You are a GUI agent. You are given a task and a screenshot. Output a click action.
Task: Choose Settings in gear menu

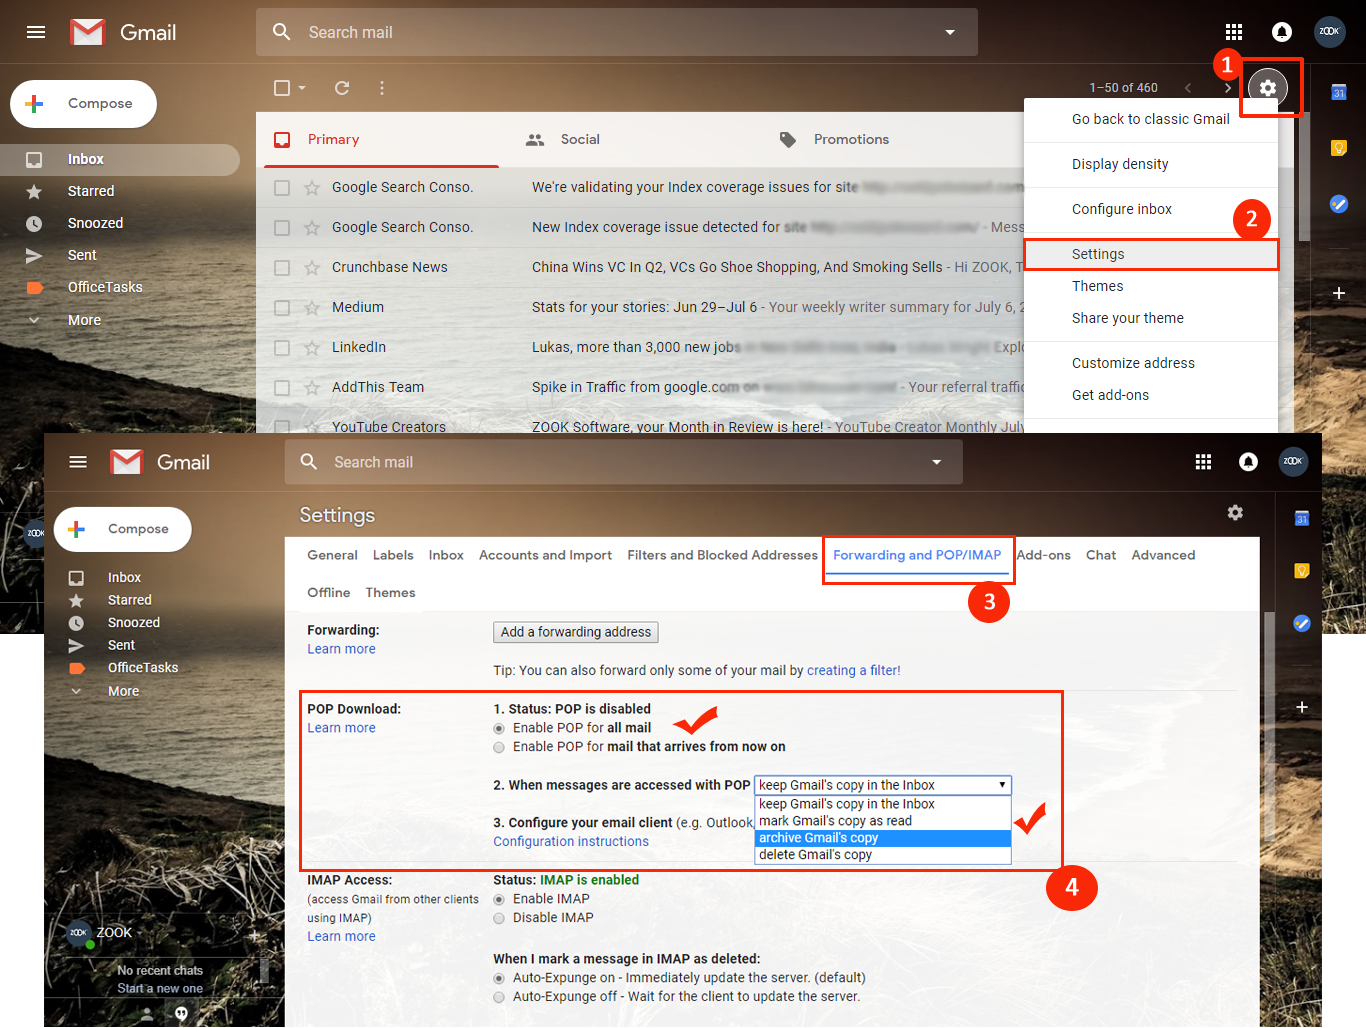click(x=1151, y=254)
